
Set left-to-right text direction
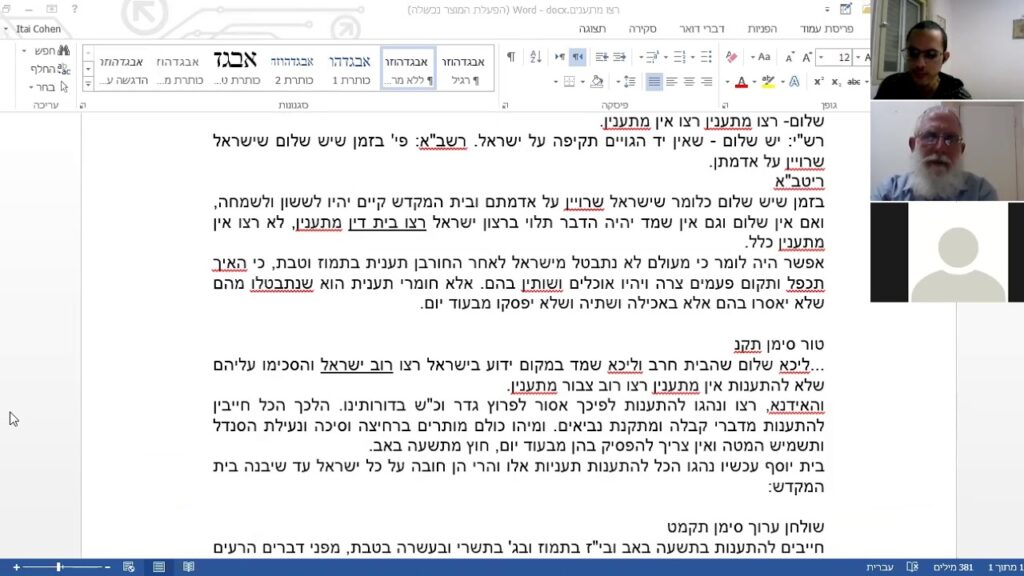[560, 57]
